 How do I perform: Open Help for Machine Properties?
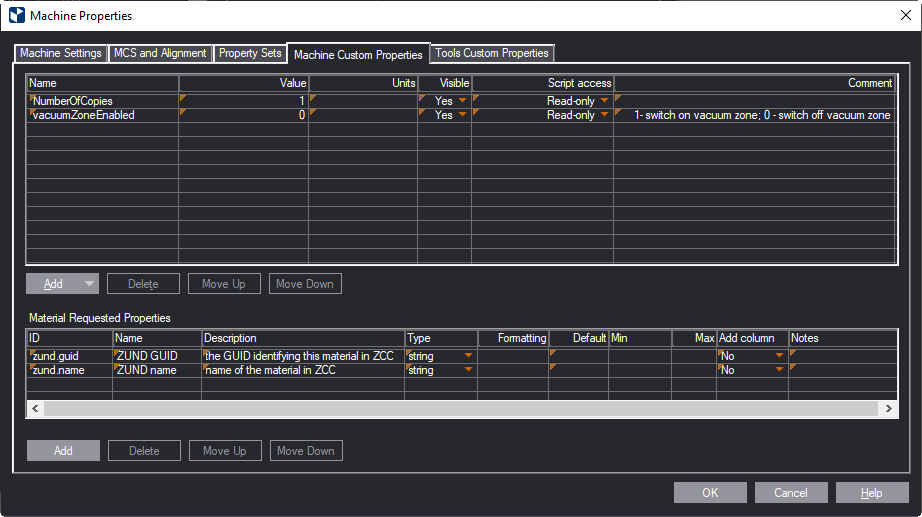click(x=871, y=493)
